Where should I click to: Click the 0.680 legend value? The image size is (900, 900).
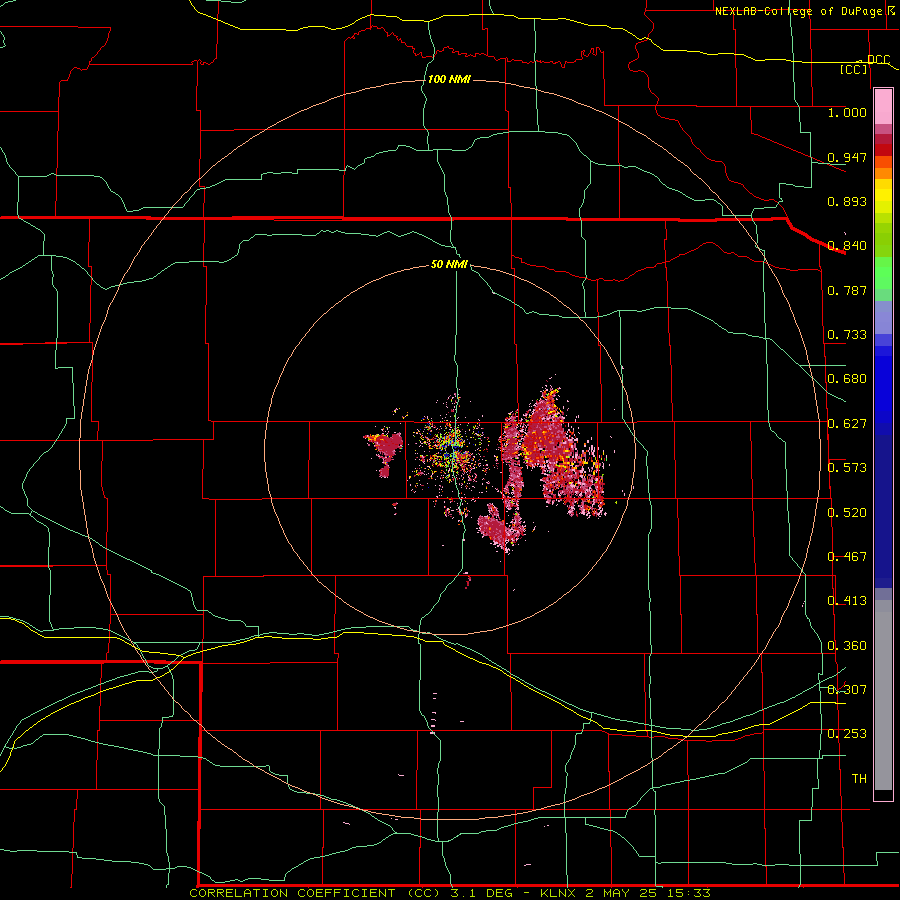pyautogui.click(x=847, y=379)
